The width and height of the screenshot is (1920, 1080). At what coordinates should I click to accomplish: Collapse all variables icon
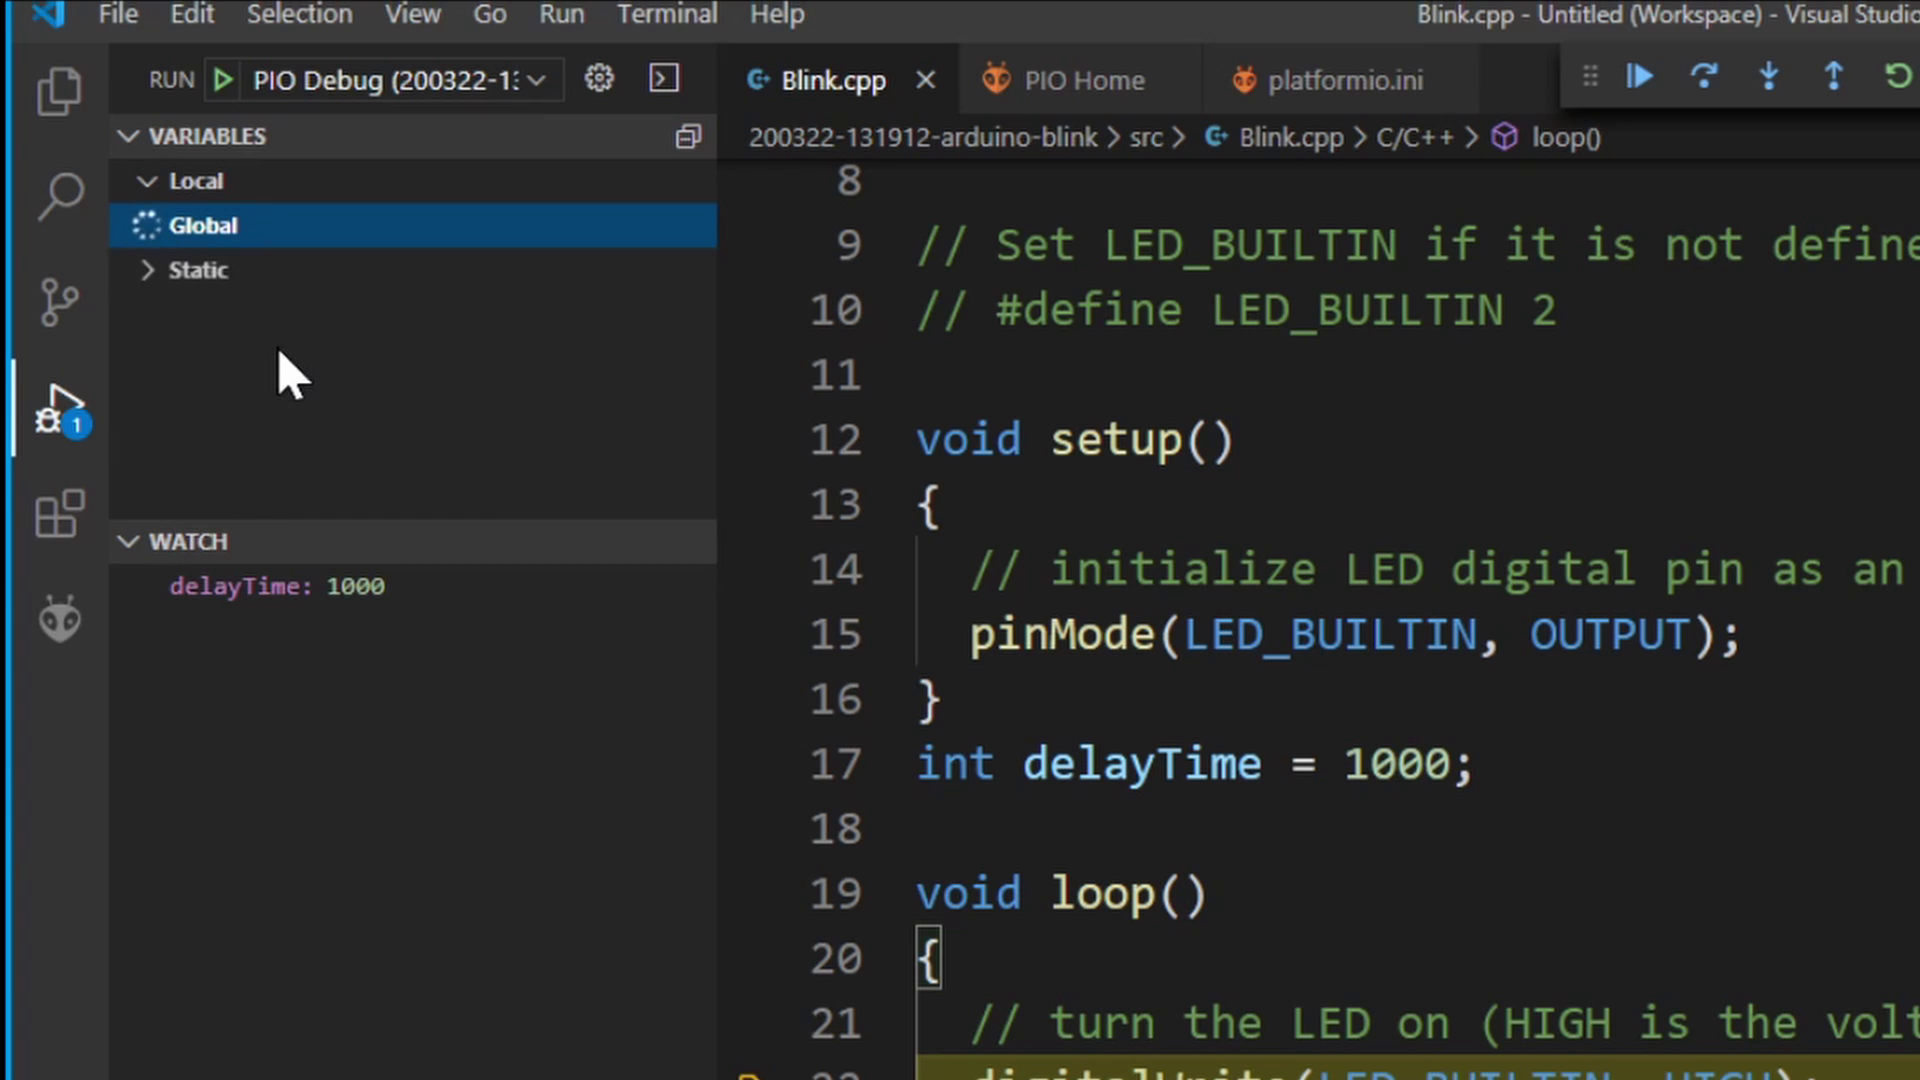point(688,136)
